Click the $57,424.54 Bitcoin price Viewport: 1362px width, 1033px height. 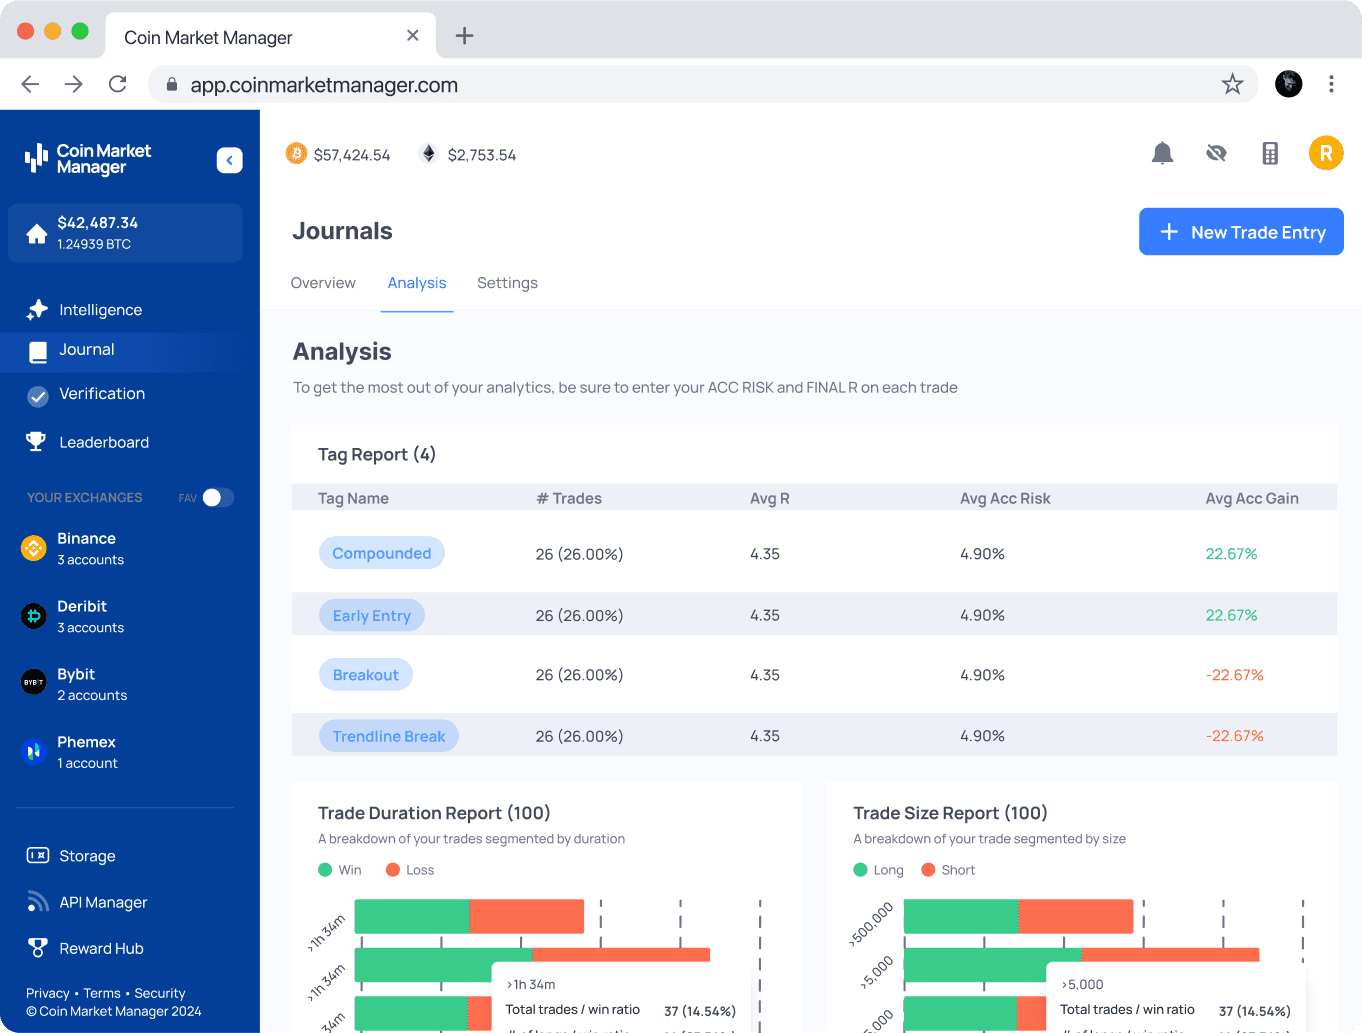352,155
